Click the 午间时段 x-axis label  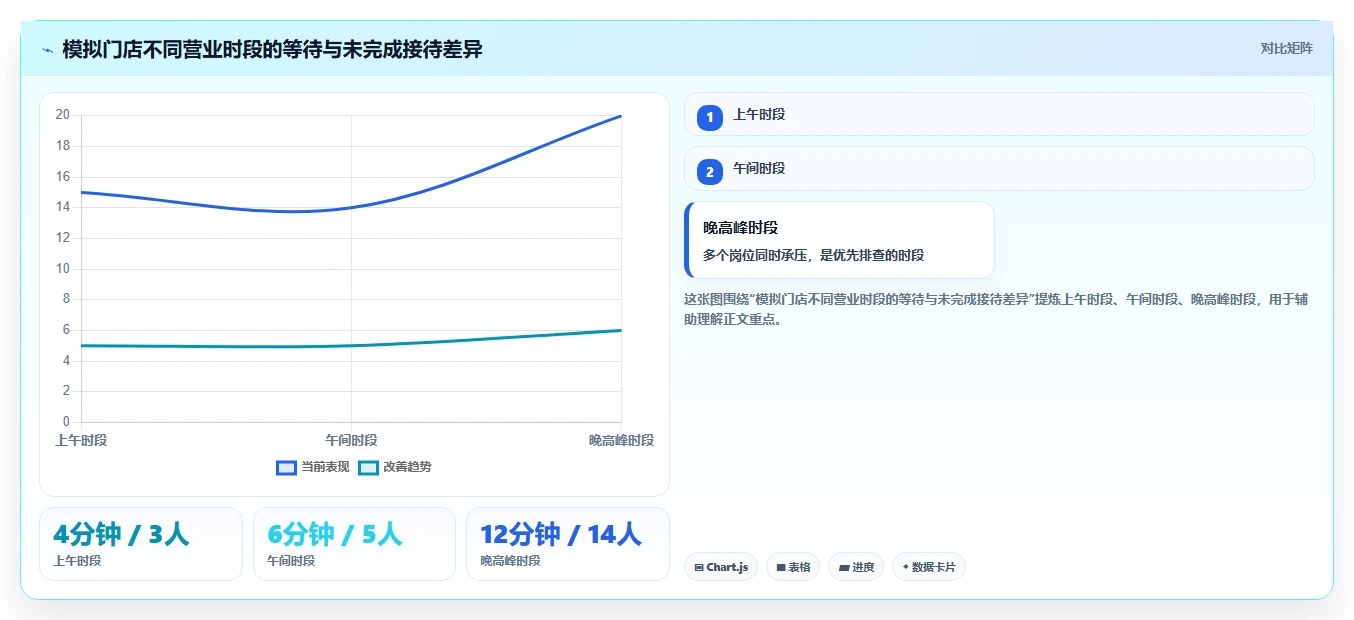[x=351, y=440]
